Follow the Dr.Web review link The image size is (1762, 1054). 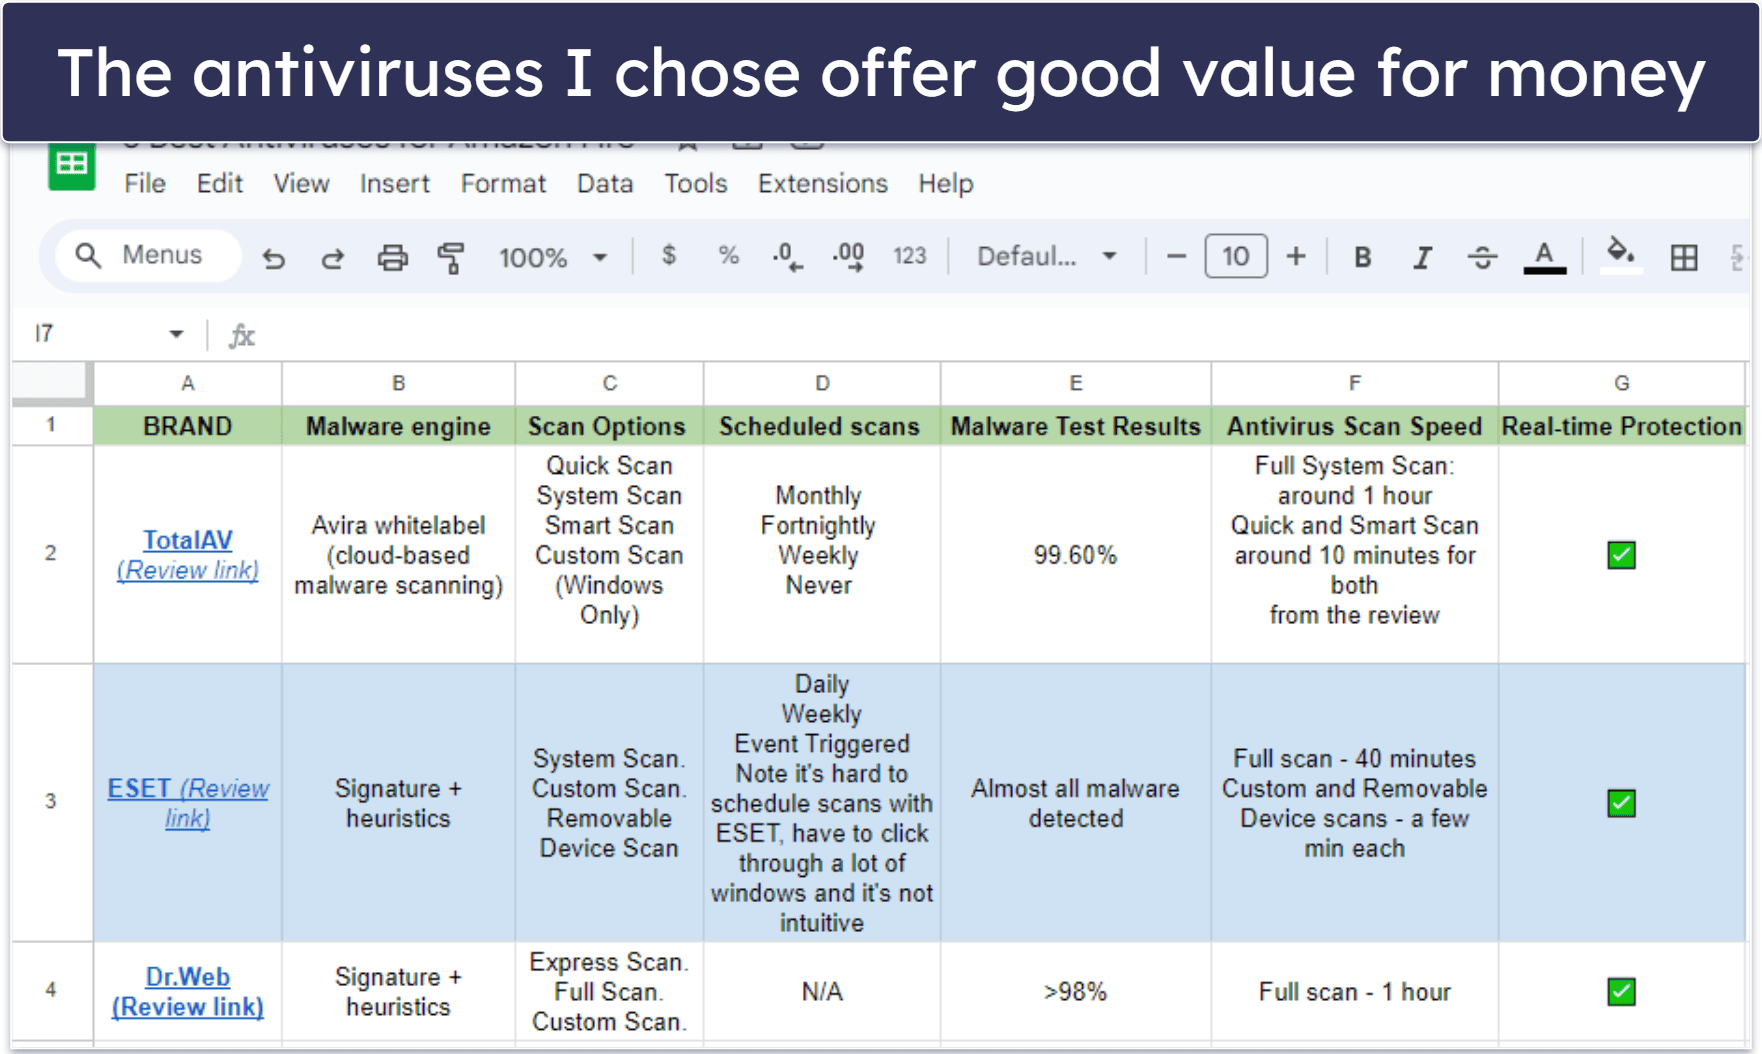[x=188, y=1006]
